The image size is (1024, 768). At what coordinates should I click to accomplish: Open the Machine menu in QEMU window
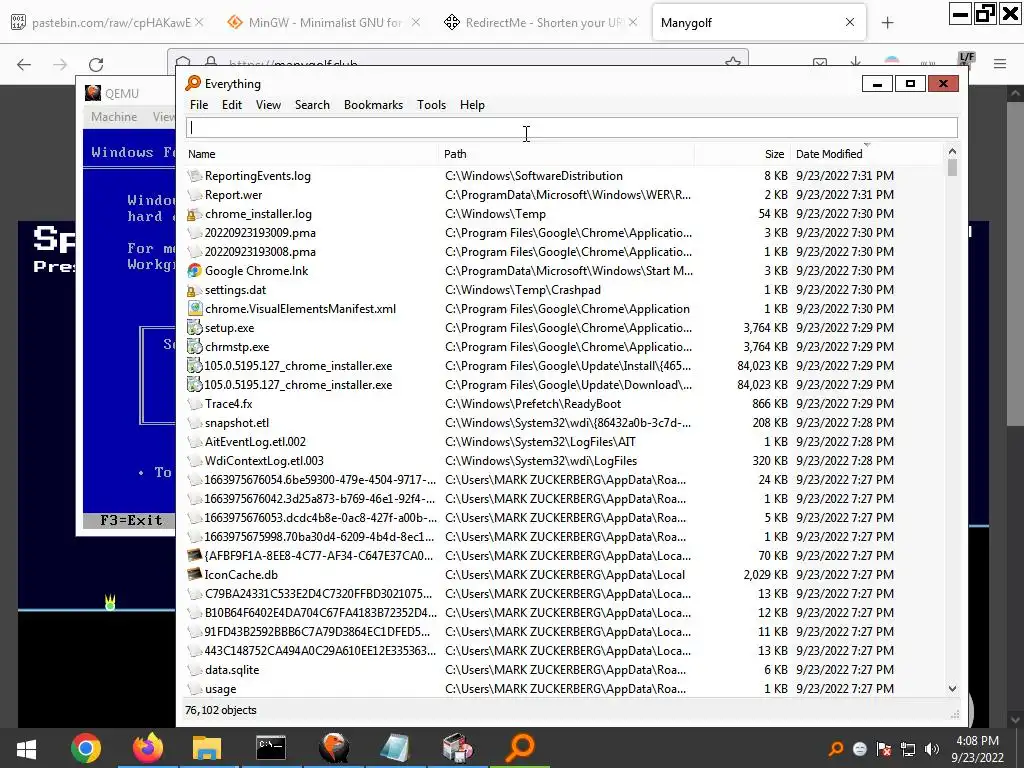click(114, 117)
